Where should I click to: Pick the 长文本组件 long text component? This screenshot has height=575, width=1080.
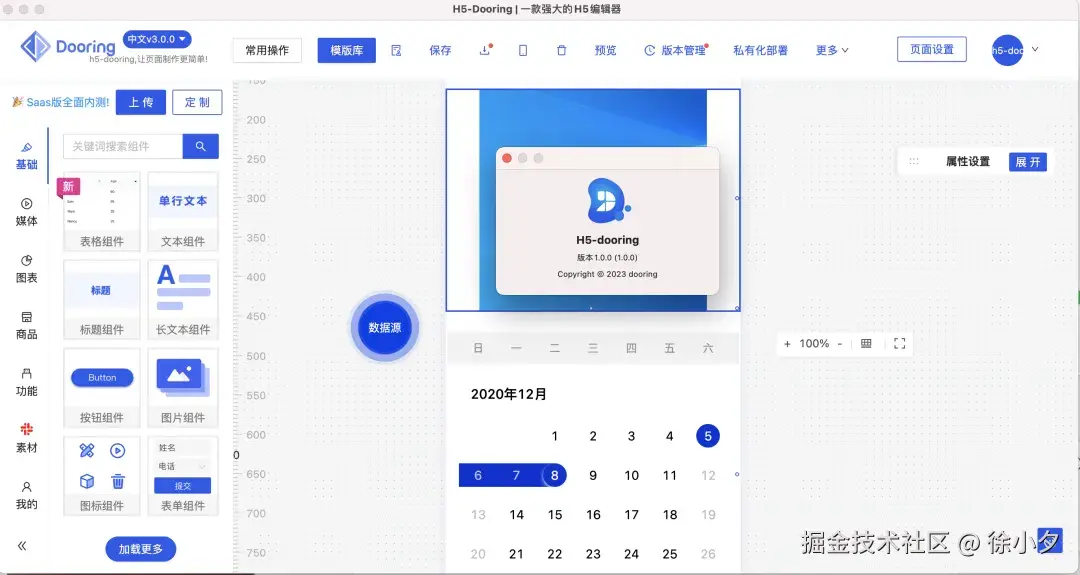183,300
